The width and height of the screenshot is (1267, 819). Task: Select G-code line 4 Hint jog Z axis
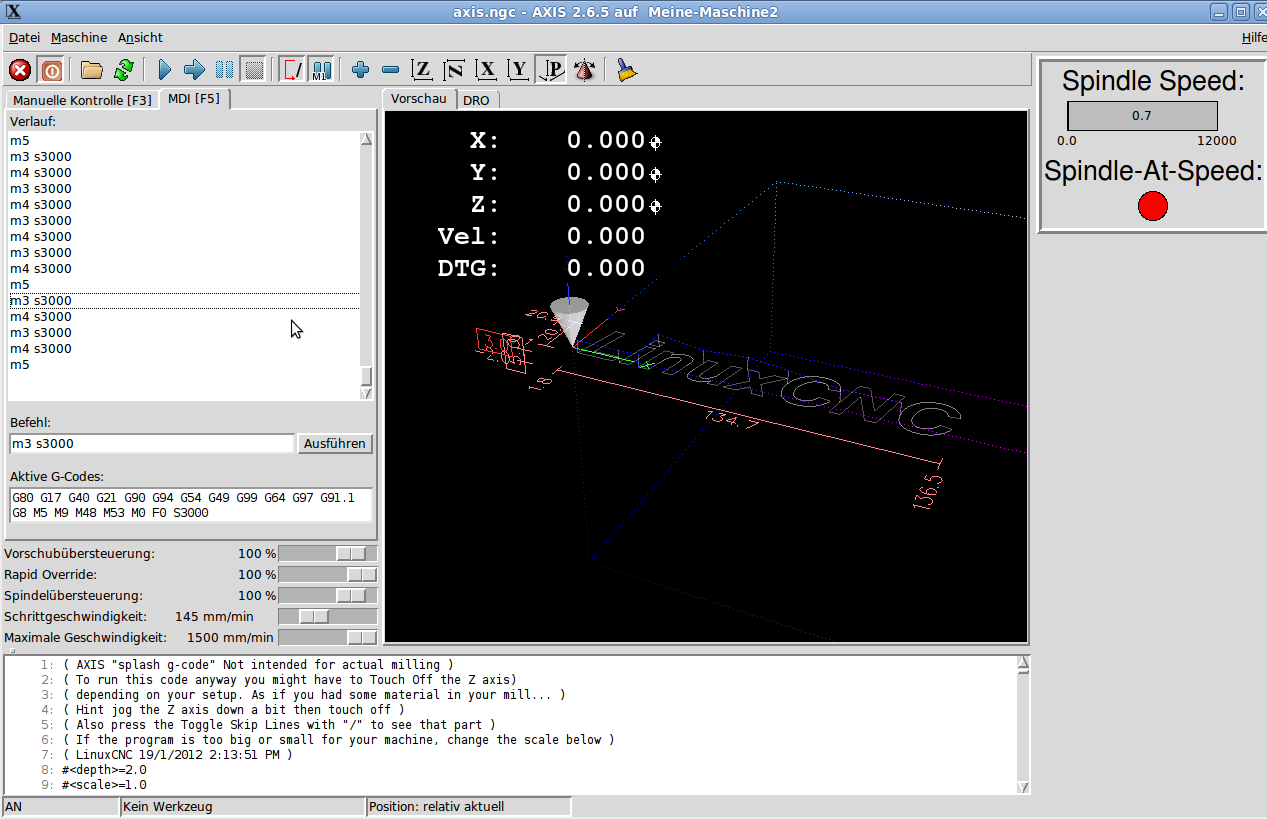pyautogui.click(x=233, y=709)
